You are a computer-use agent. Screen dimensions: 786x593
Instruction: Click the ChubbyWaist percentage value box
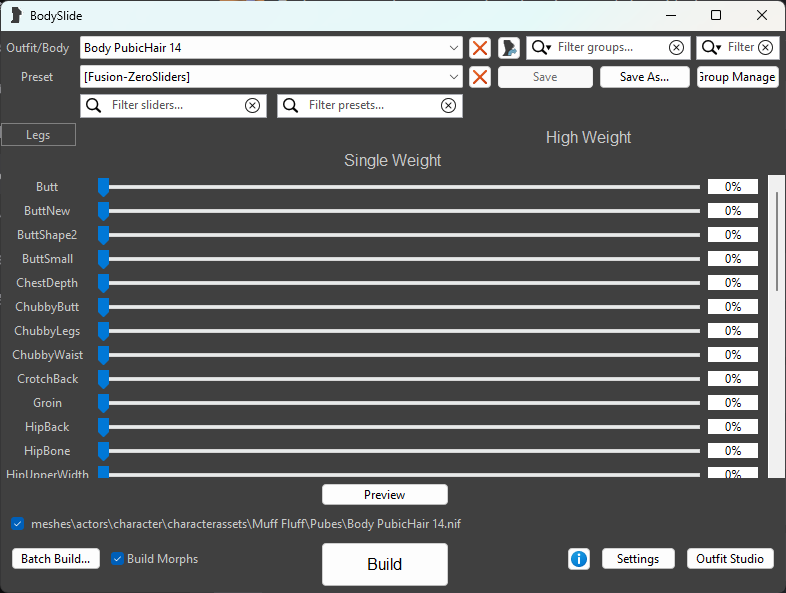[x=733, y=355]
